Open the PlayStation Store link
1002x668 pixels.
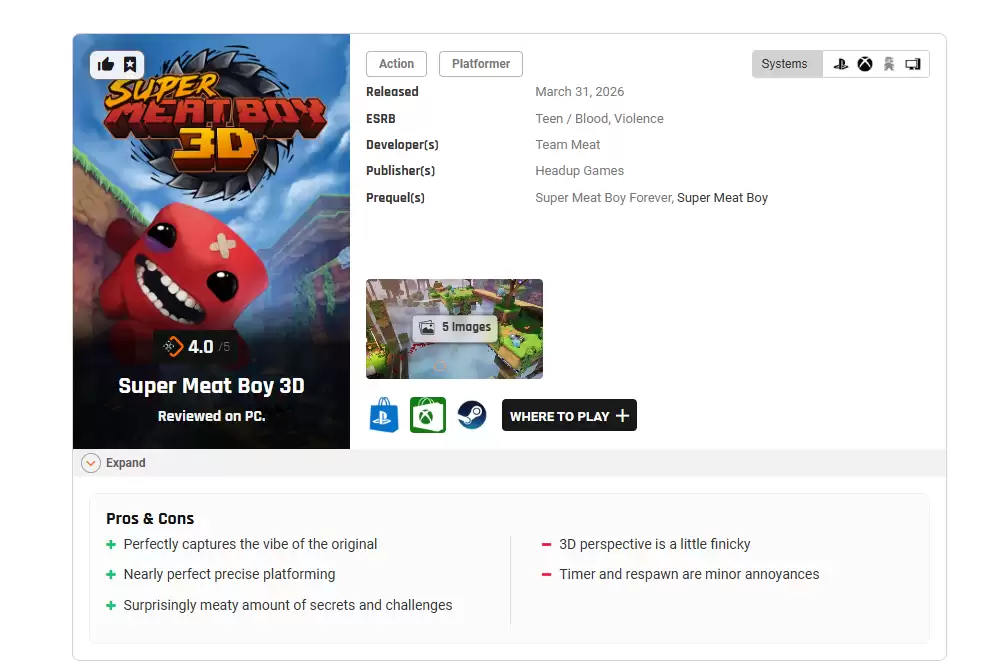coord(384,415)
